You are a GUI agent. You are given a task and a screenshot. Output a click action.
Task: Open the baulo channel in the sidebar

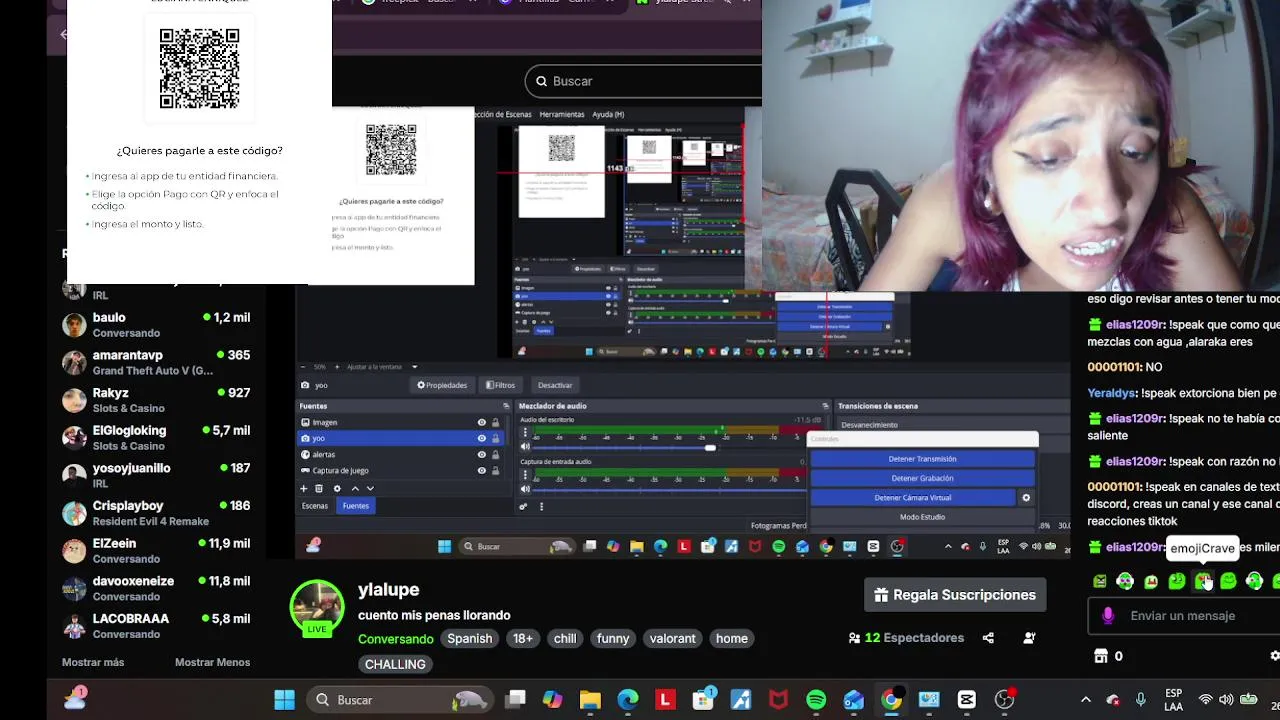(156, 324)
